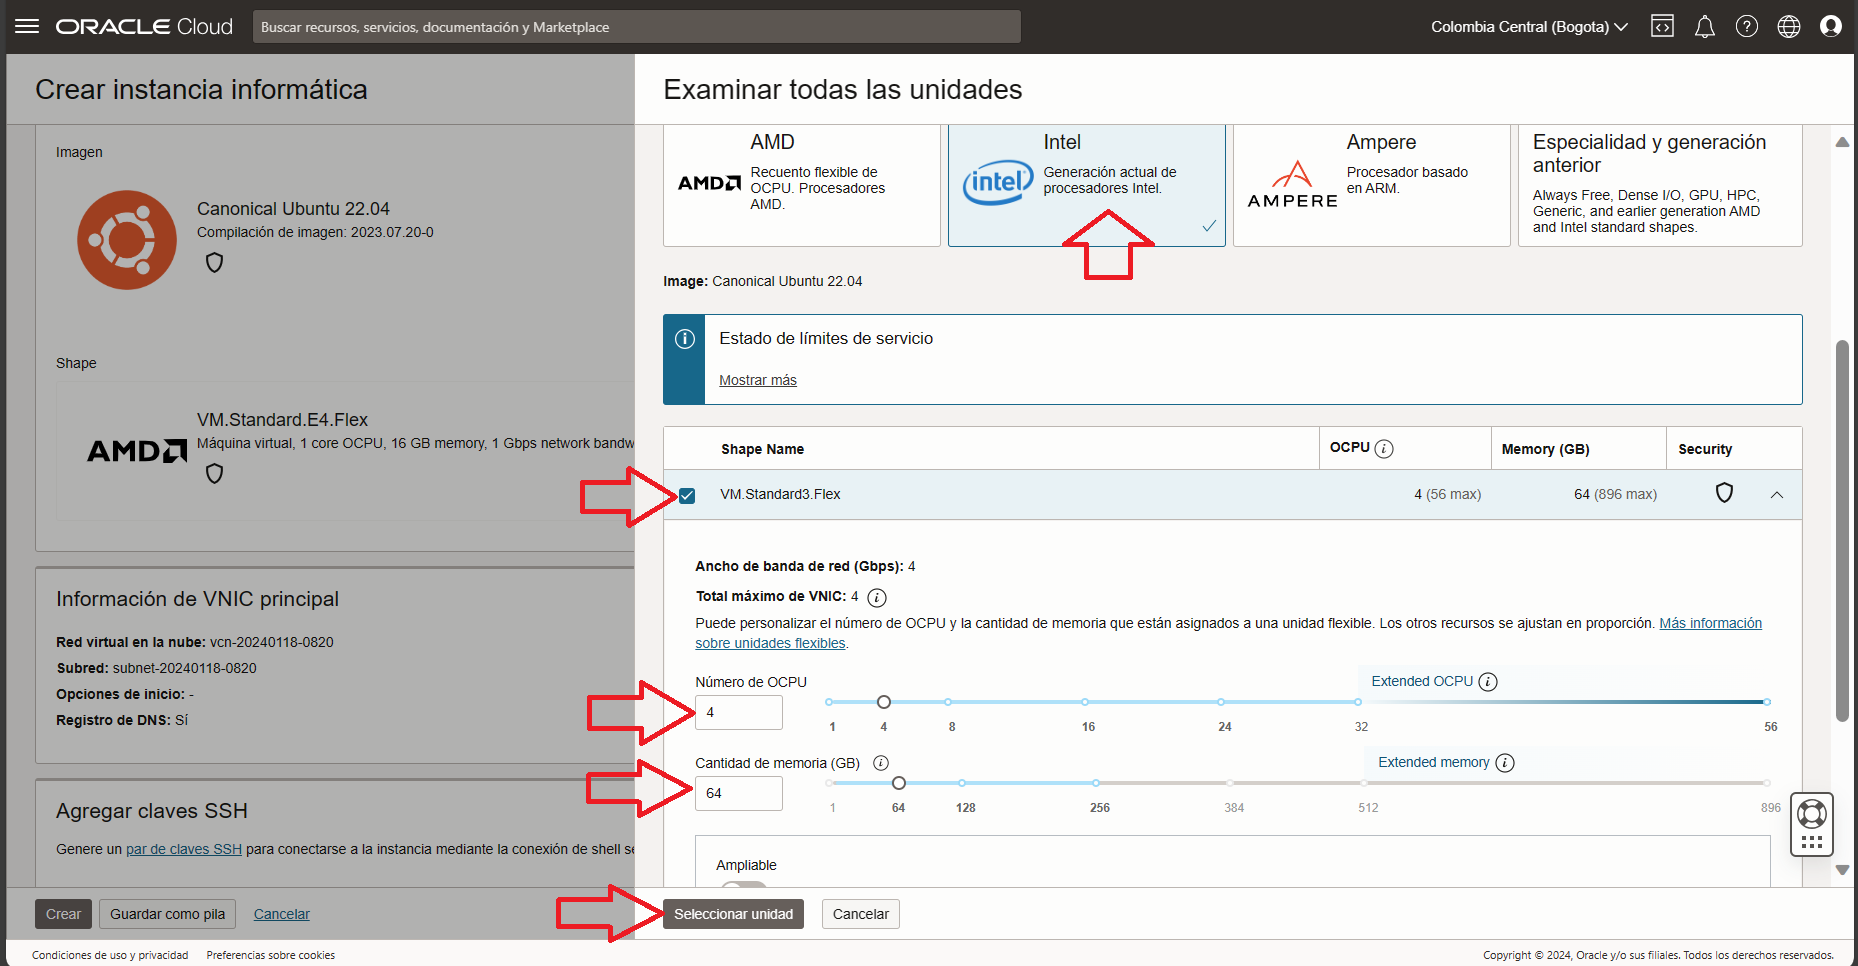Open Condiciones de uso y privacidad link
The image size is (1858, 966).
pos(110,955)
